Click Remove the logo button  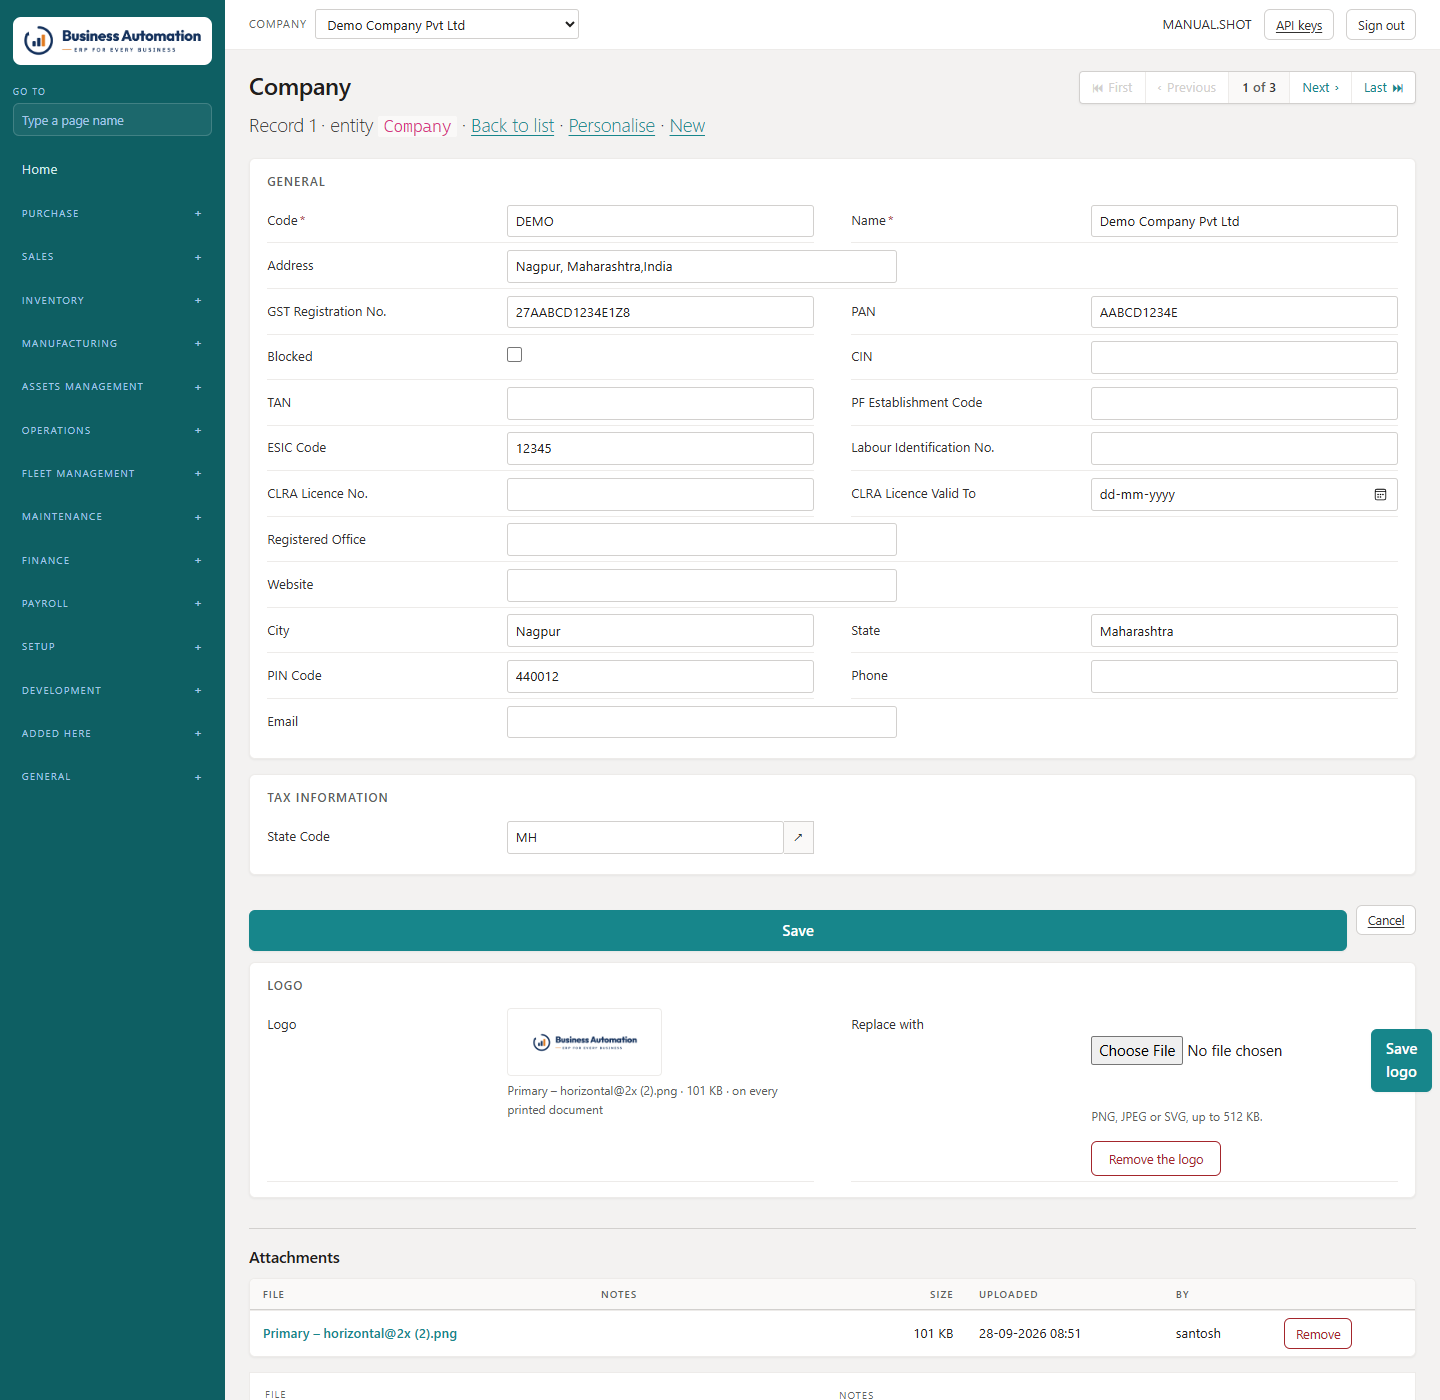[1156, 1159]
